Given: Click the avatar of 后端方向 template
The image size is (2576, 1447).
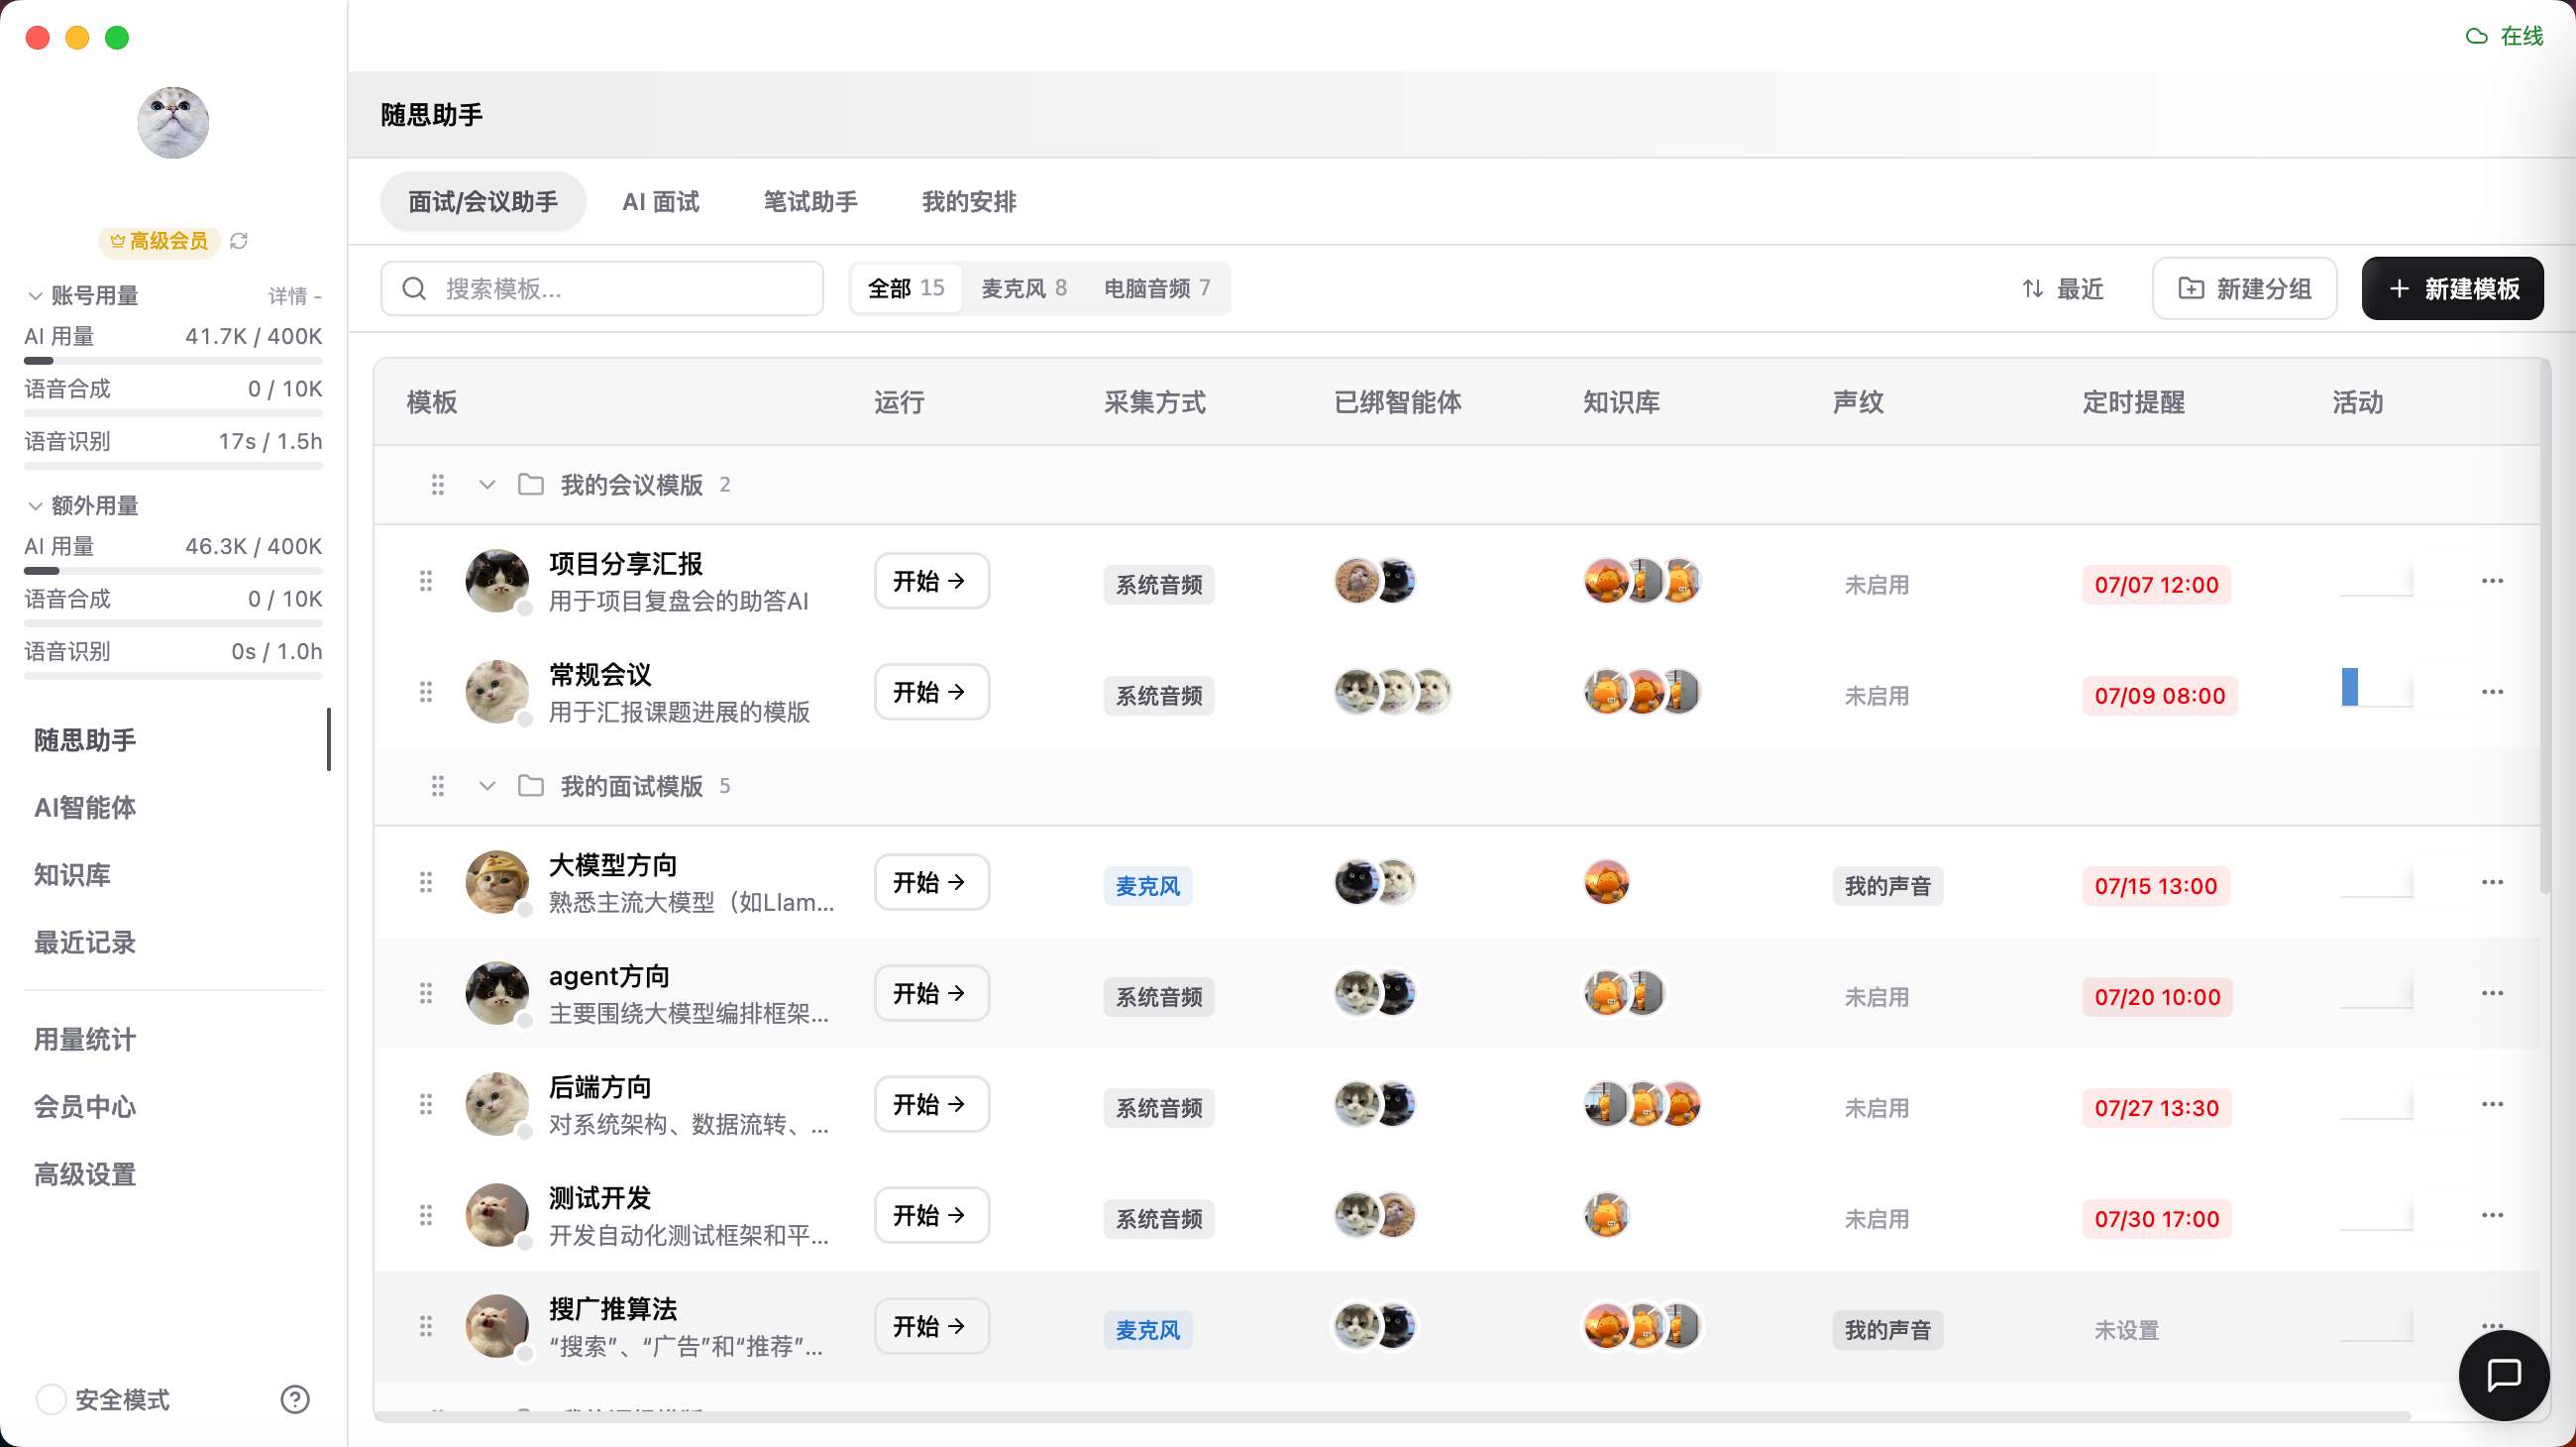Looking at the screenshot, I should (x=497, y=1104).
